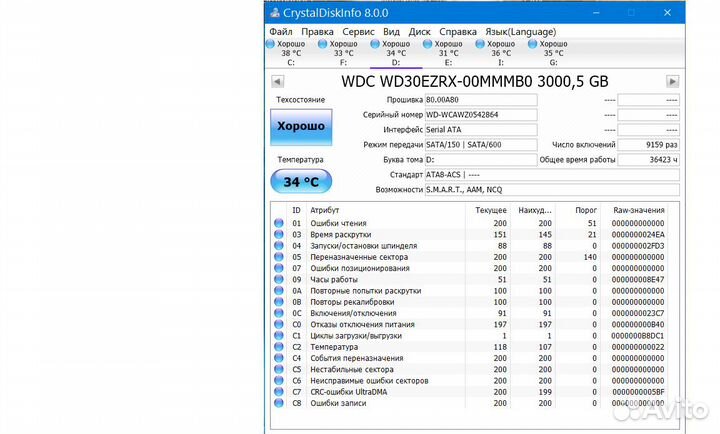Click status icon of row 04 Запуски/остановки шпинделя
This screenshot has width=720, height=434.
tap(279, 246)
